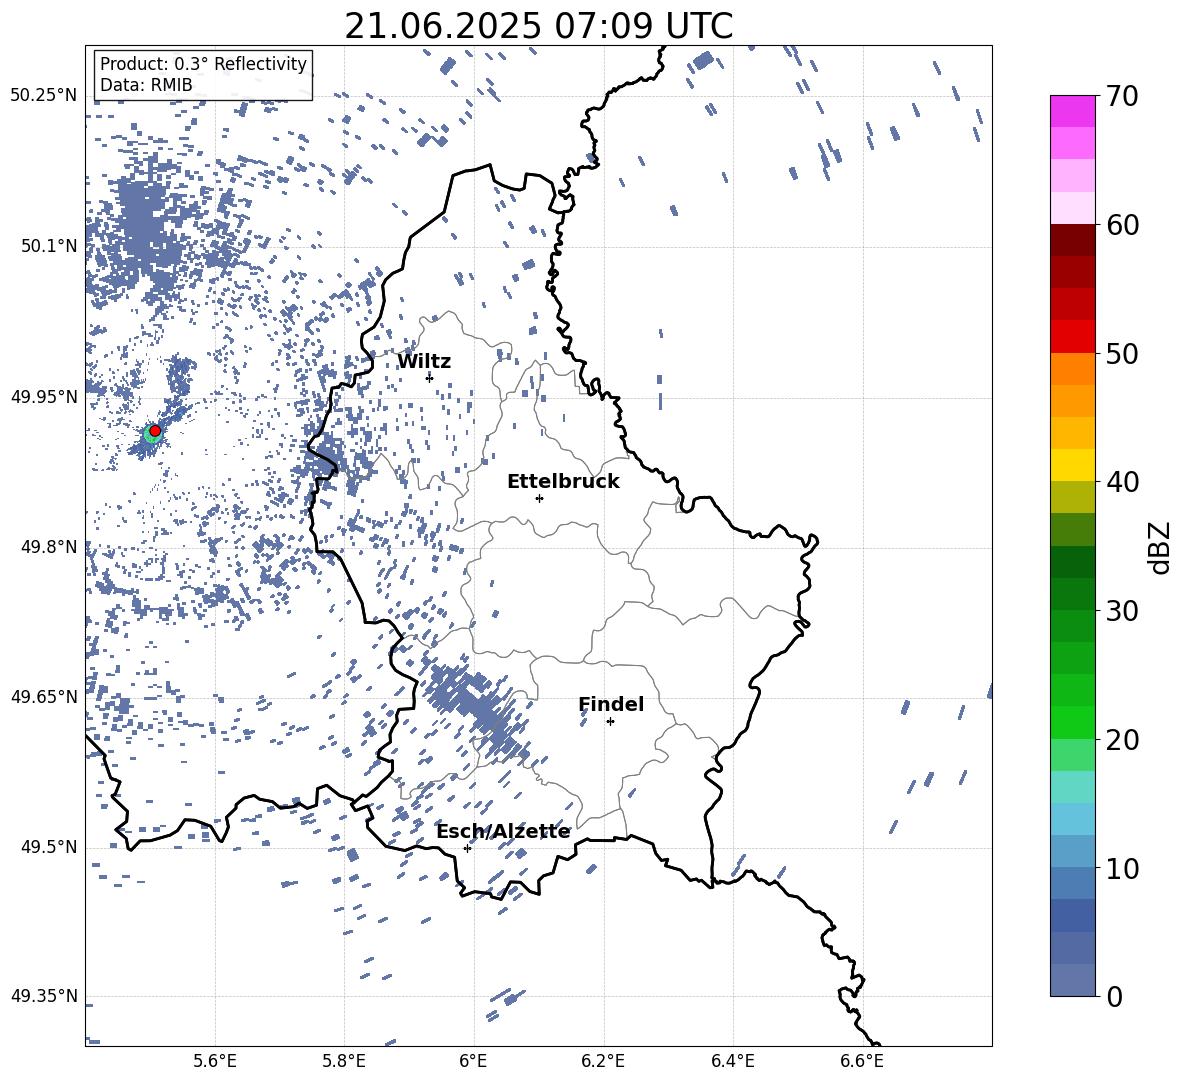Image resolution: width=1184 pixels, height=1081 pixels.
Task: Click the bright red colorbar segment at 50 dBZ
Action: 1073,337
